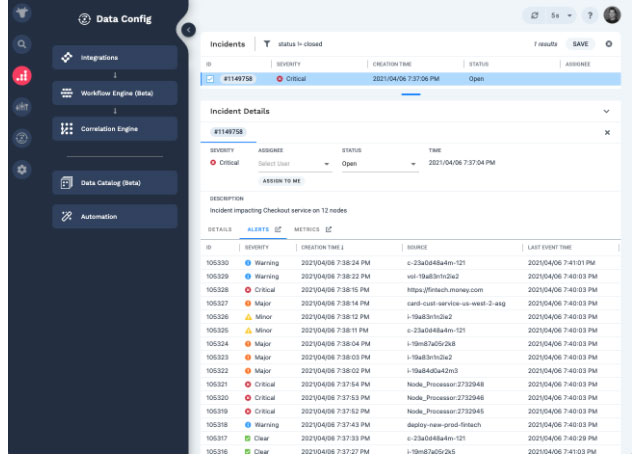Click source card-cust-service-us-west-2-asg
Viewport: 644px width, 466px height.
point(456,303)
